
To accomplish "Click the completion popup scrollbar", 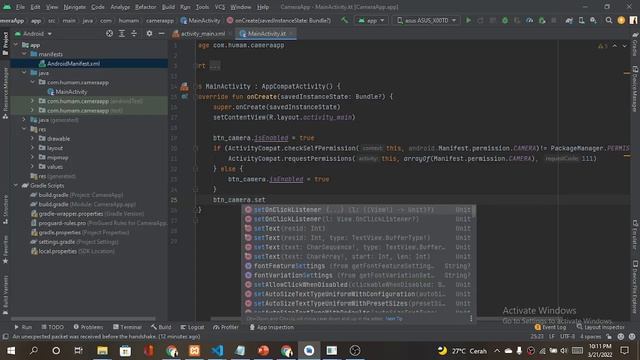I will [x=473, y=211].
